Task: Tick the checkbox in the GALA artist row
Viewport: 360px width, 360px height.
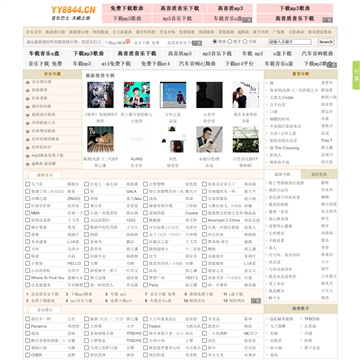Action: tap(86, 191)
